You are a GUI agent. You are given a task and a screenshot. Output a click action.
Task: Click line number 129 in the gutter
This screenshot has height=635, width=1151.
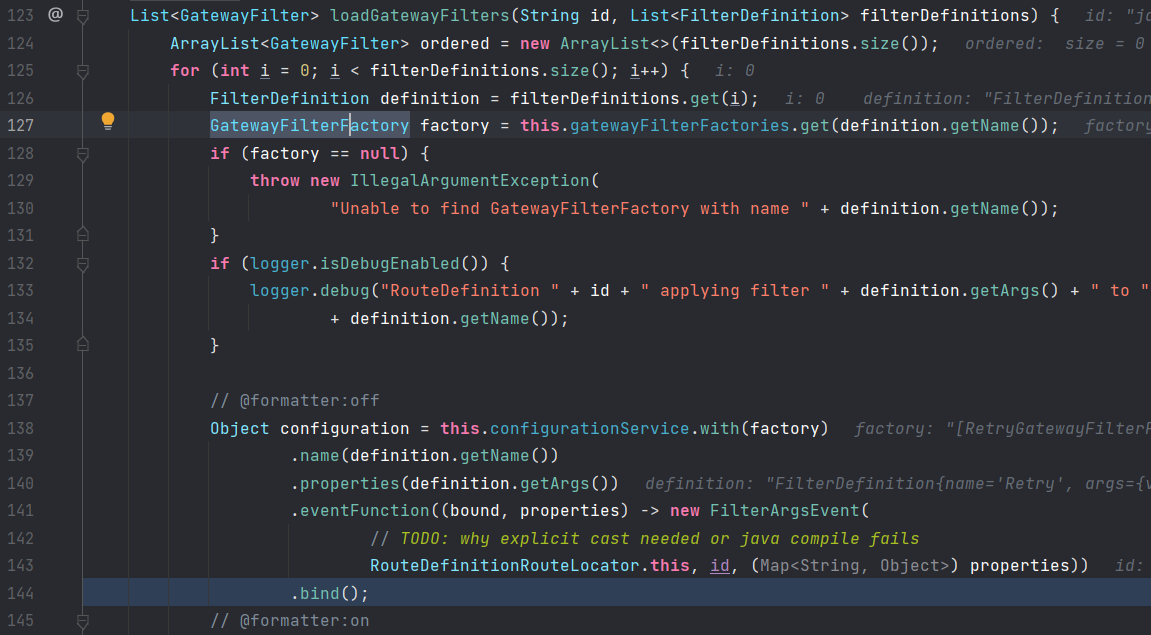(20, 181)
